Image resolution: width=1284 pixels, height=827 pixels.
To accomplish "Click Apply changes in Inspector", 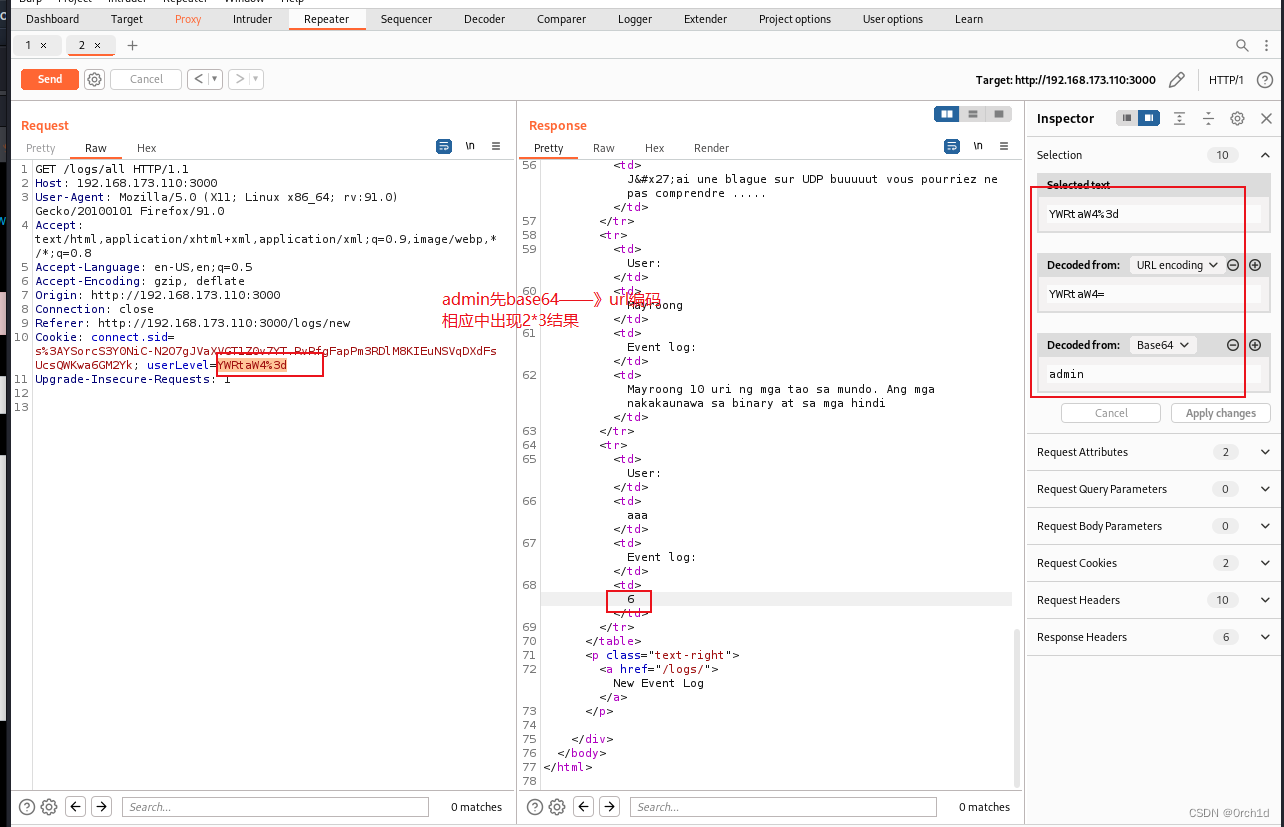I will coord(1220,413).
